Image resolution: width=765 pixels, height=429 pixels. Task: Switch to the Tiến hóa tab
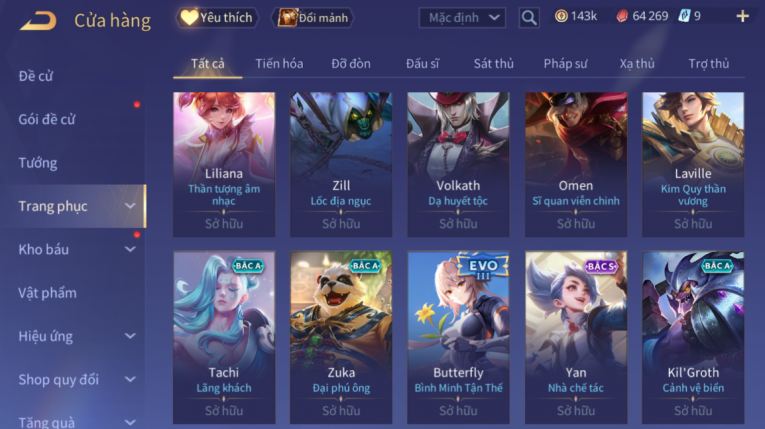tap(279, 63)
